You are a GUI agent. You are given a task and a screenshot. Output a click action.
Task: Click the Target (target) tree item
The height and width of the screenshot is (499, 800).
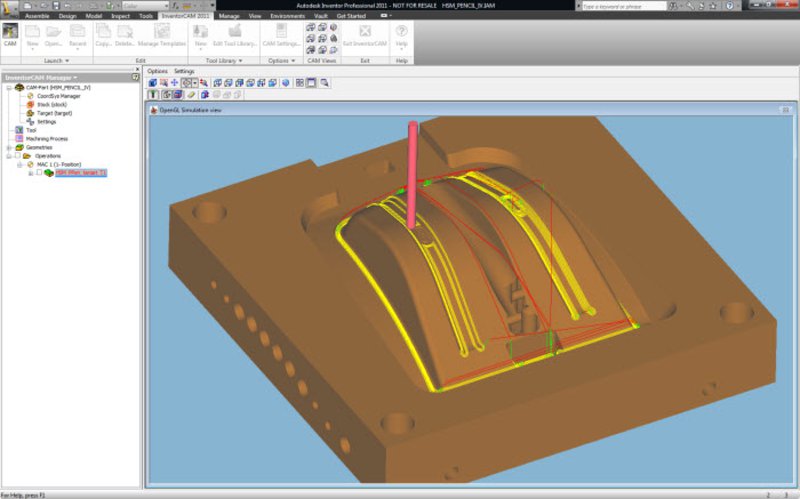[53, 113]
